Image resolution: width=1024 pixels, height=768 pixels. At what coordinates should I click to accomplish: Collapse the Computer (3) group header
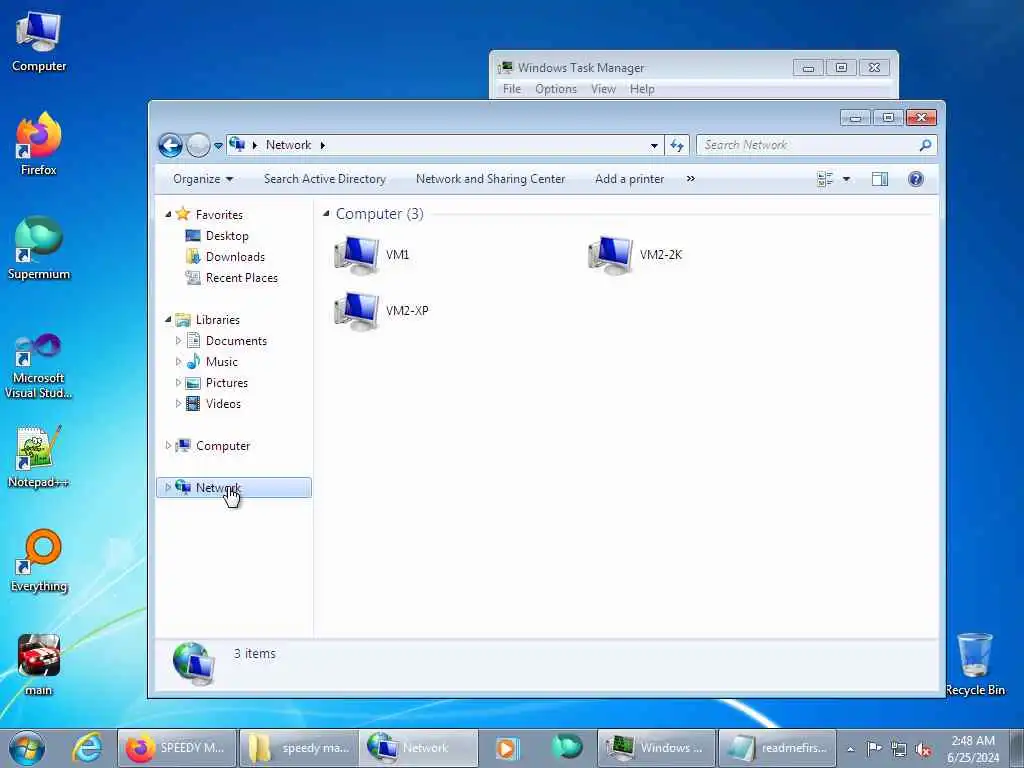326,214
